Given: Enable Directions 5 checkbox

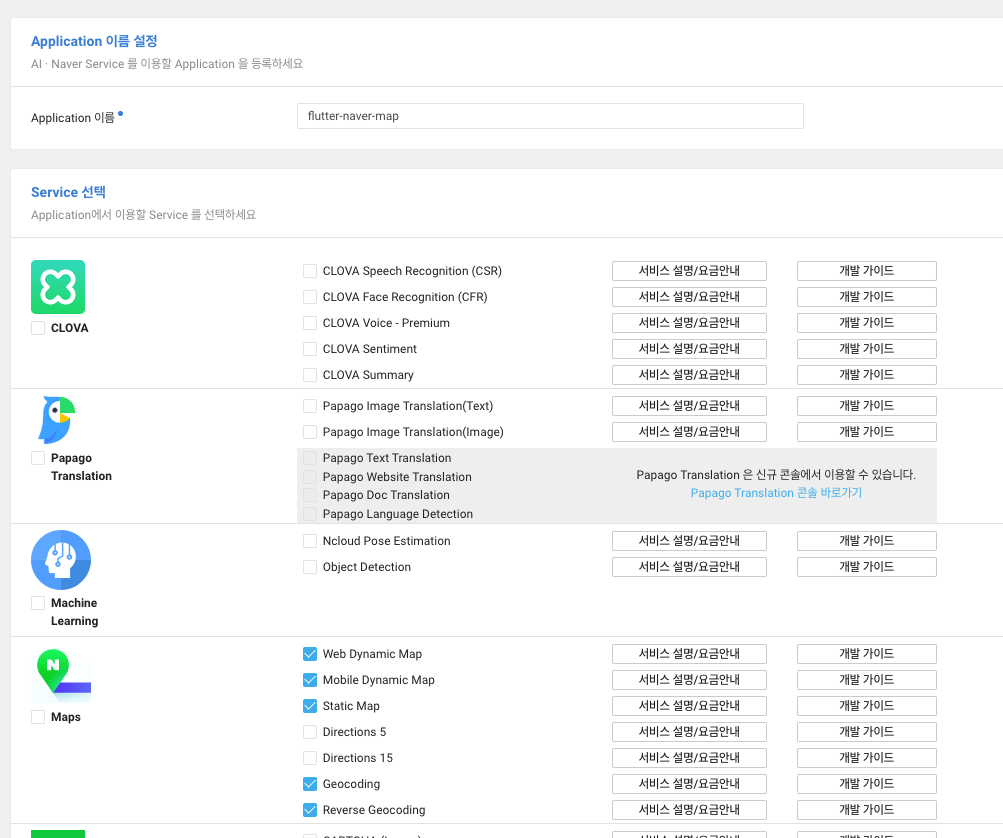Looking at the screenshot, I should [310, 732].
